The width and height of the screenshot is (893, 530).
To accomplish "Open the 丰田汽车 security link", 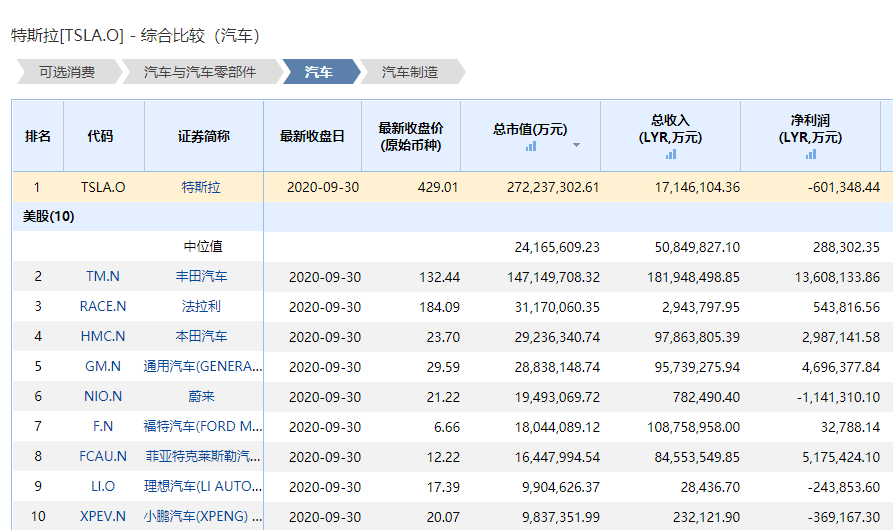I will (x=201, y=277).
